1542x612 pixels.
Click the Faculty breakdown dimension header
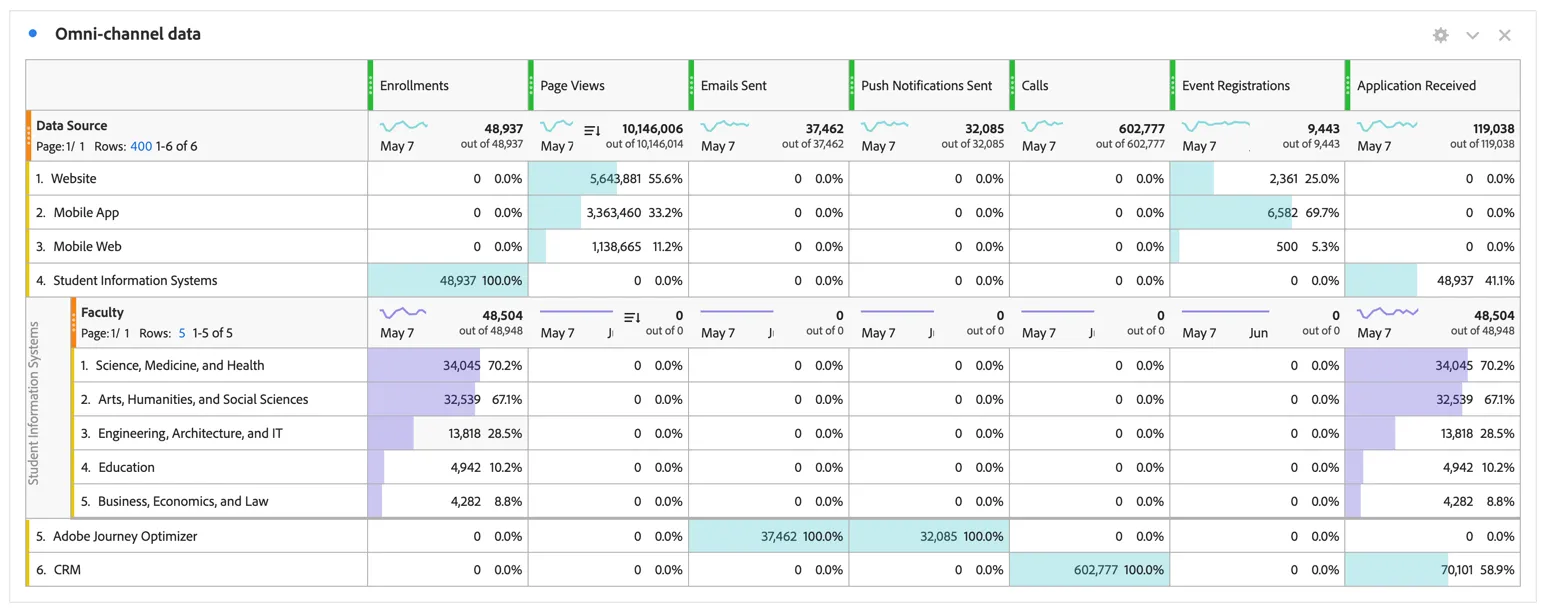(x=102, y=313)
